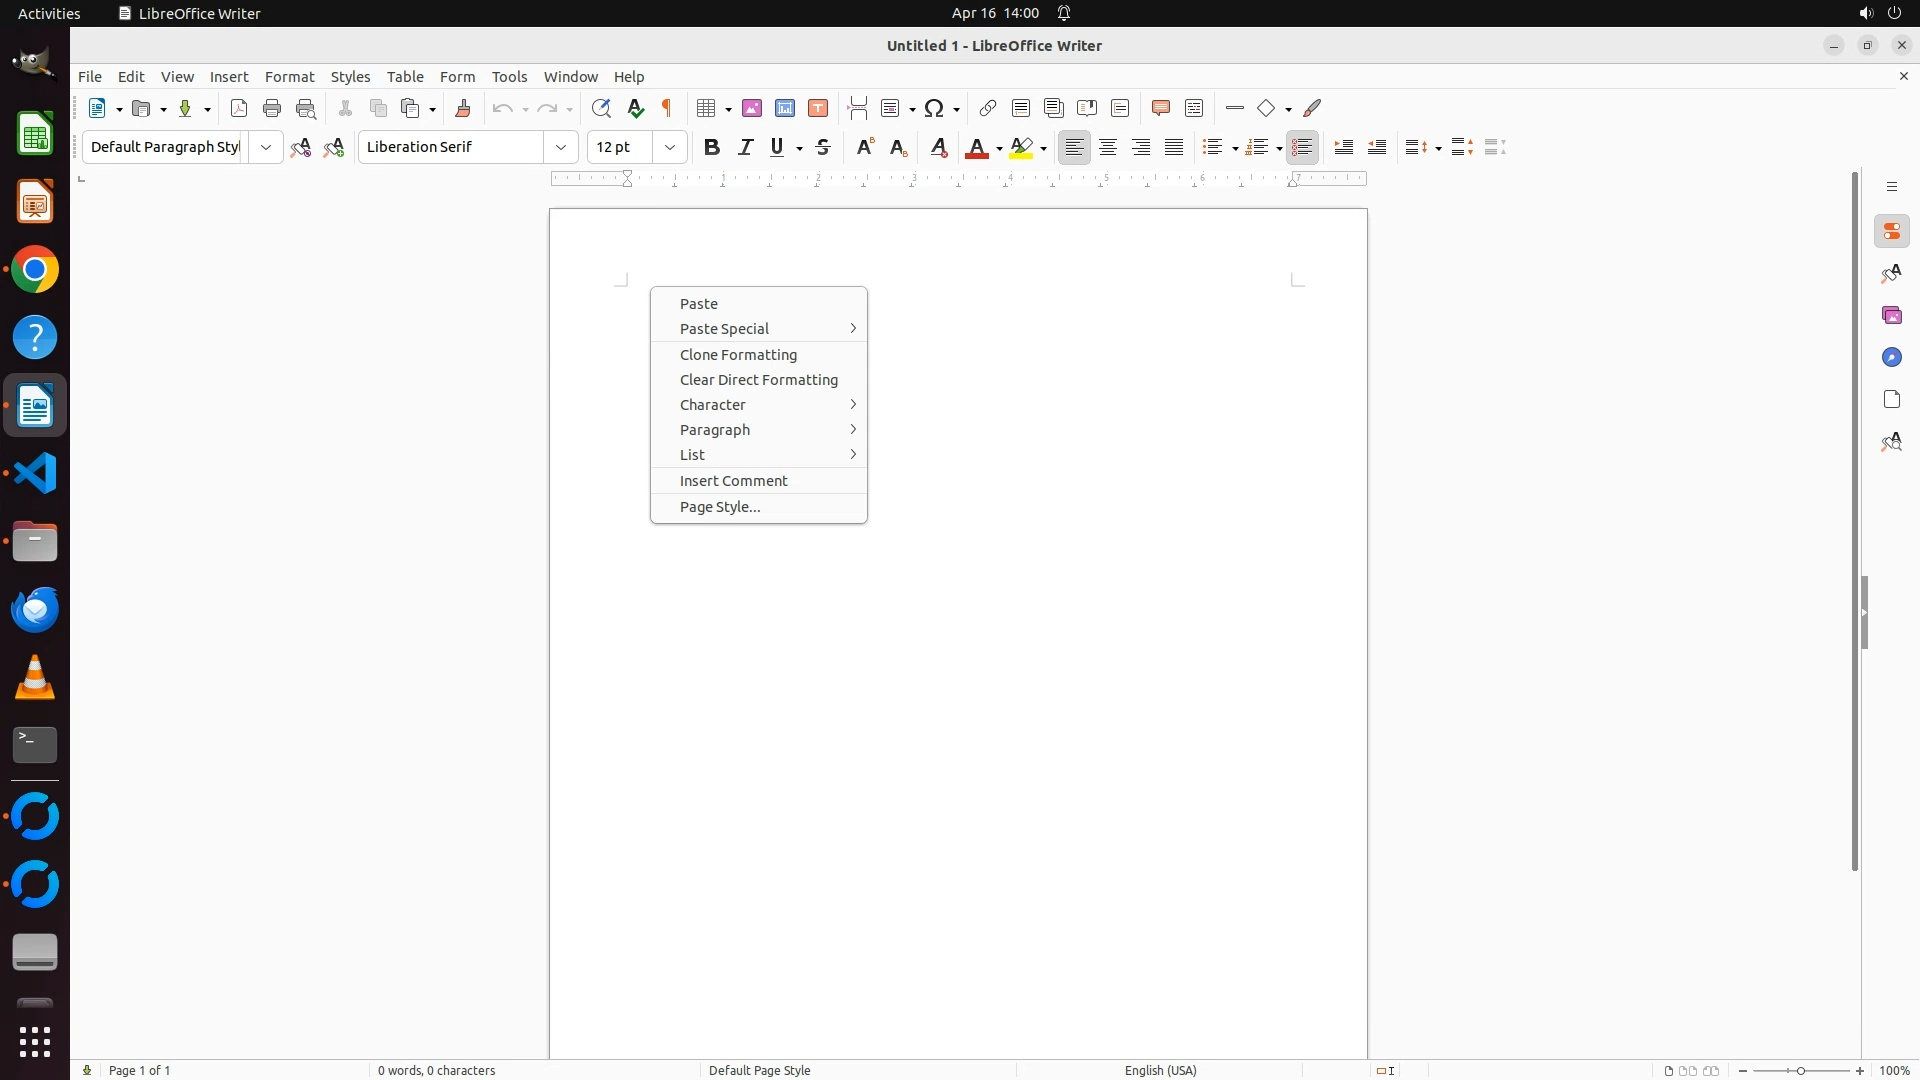Choose Page Style... in context menu
The height and width of the screenshot is (1080, 1920).
coord(720,507)
